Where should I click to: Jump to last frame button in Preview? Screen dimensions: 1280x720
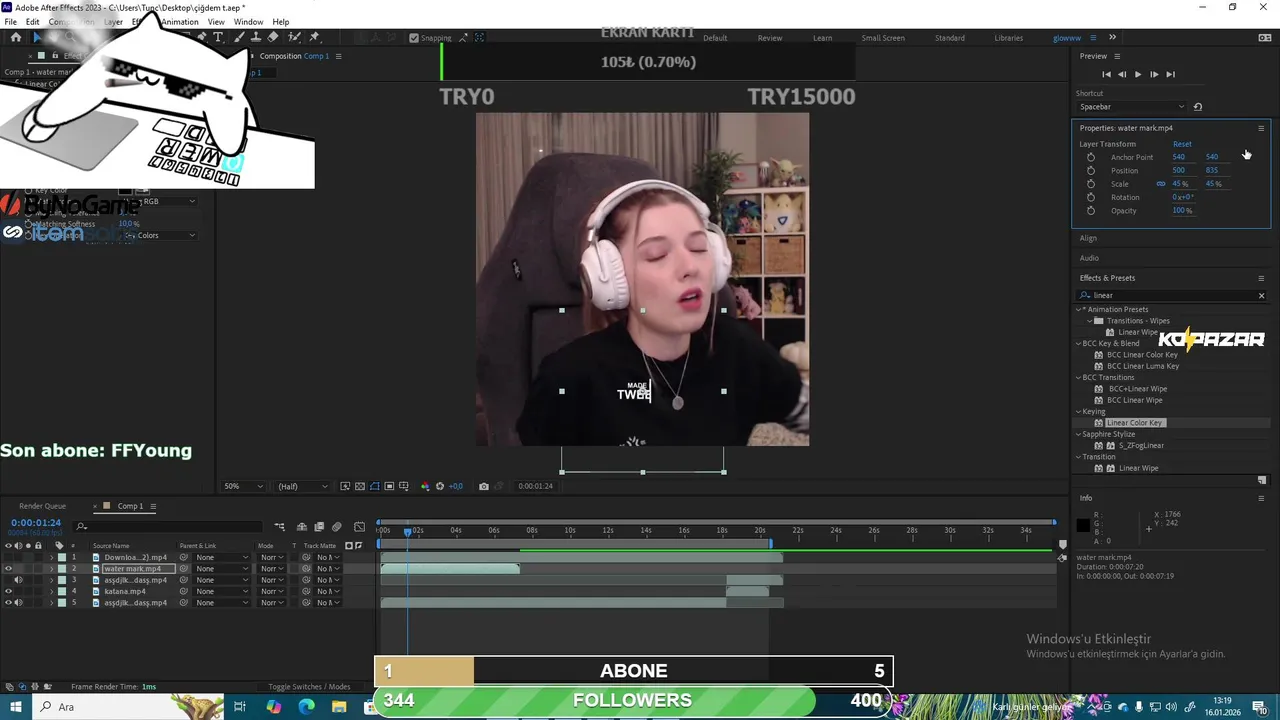[x=1170, y=74]
